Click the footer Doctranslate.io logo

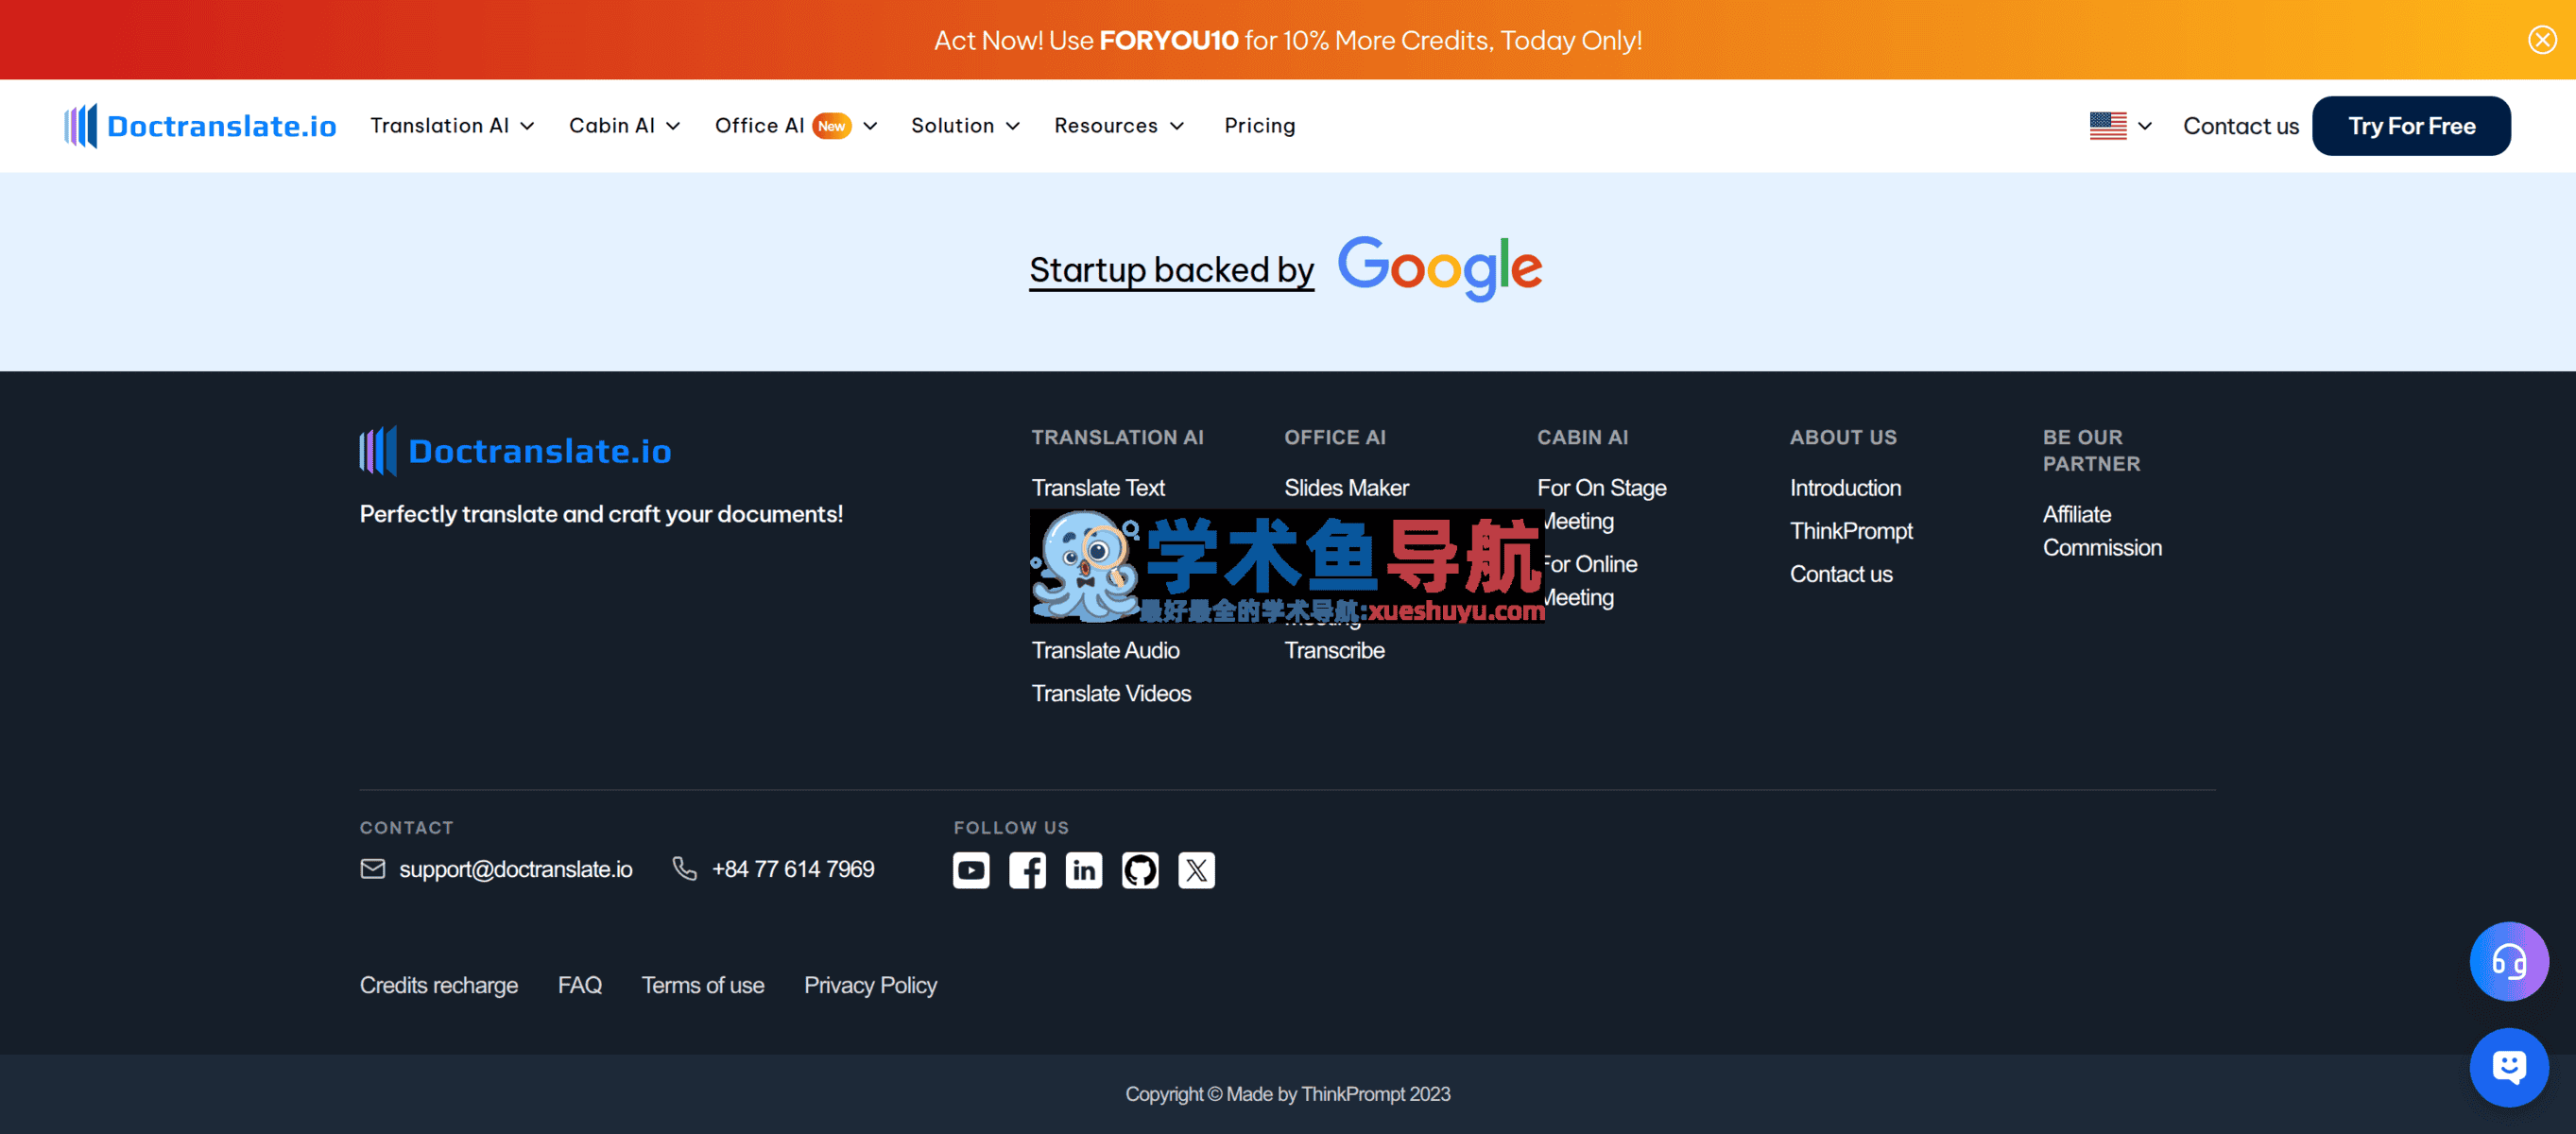click(515, 451)
